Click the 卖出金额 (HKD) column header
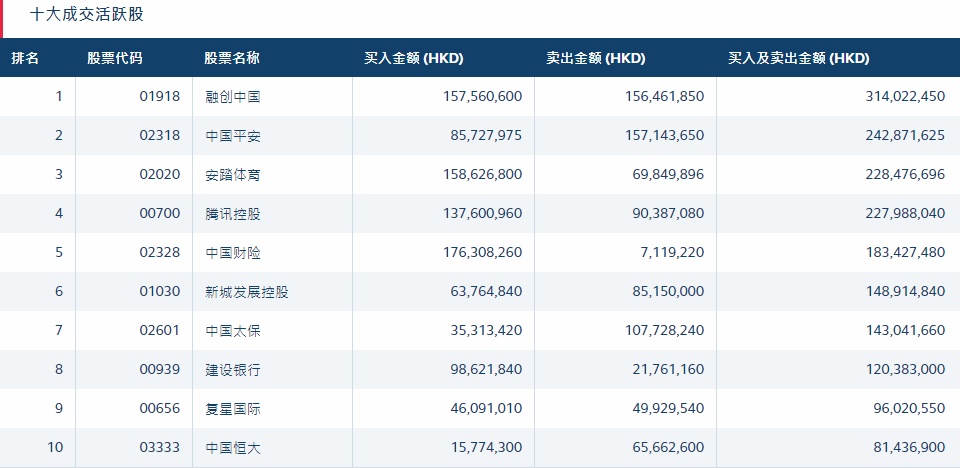The height and width of the screenshot is (468, 960). coord(596,58)
